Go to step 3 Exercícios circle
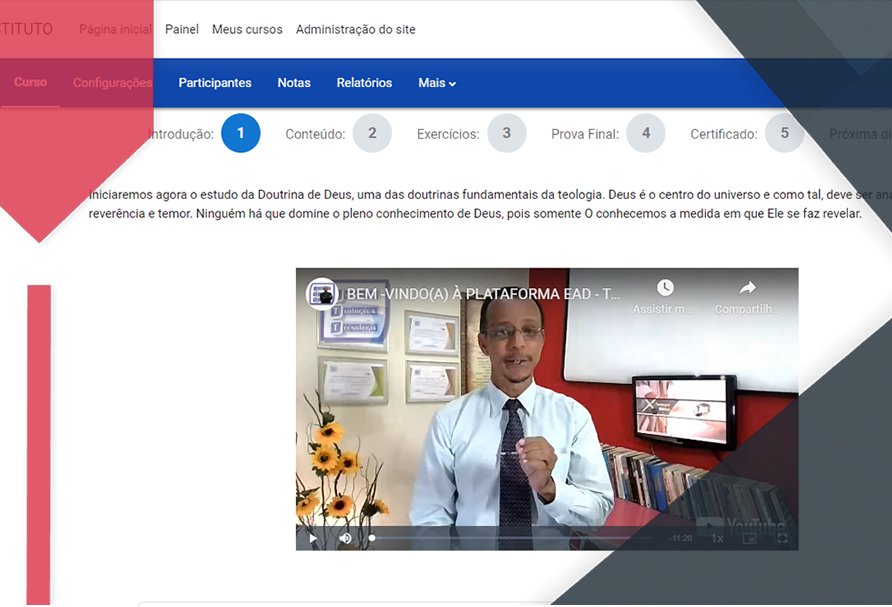The width and height of the screenshot is (892, 607). click(507, 134)
